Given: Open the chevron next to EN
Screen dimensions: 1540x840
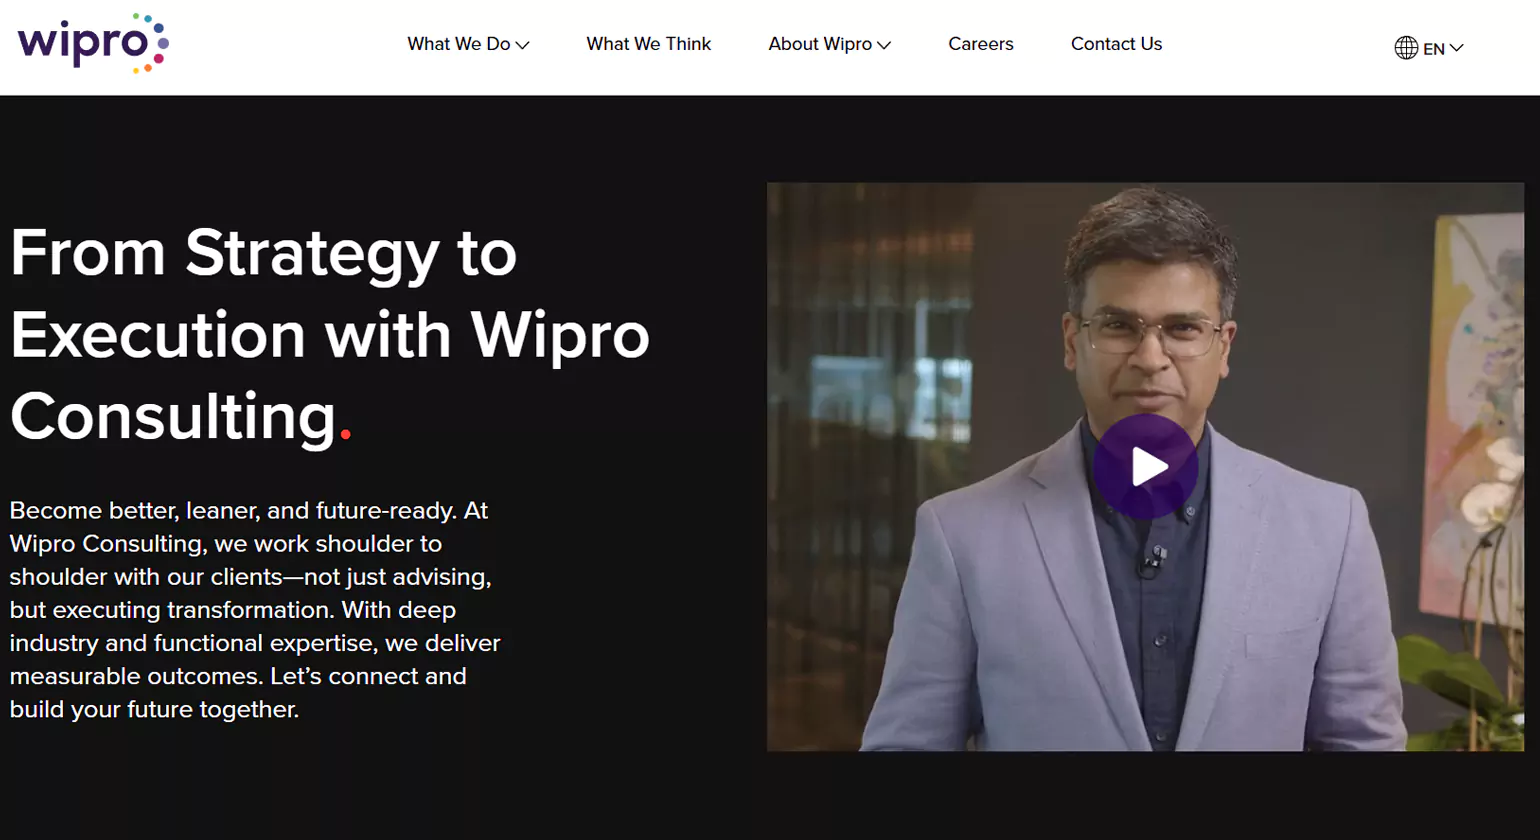Looking at the screenshot, I should 1457,48.
